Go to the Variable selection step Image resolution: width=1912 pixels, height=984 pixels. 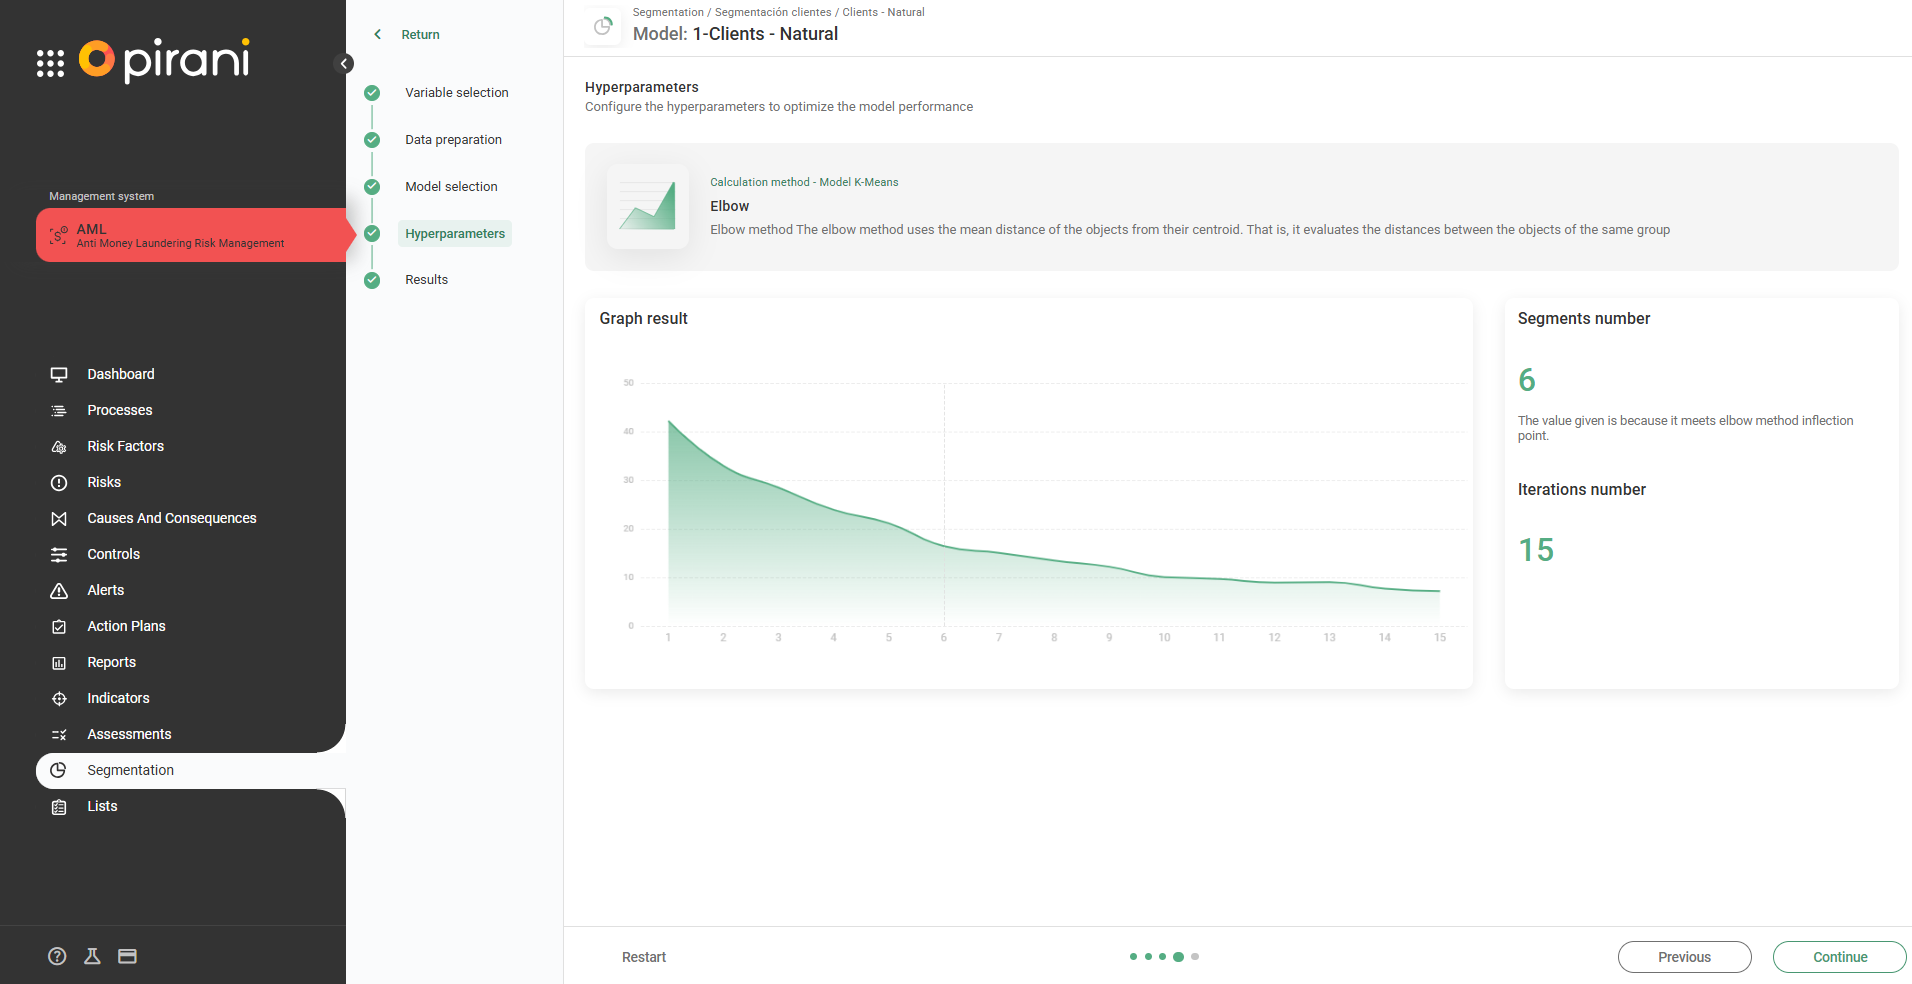[456, 93]
